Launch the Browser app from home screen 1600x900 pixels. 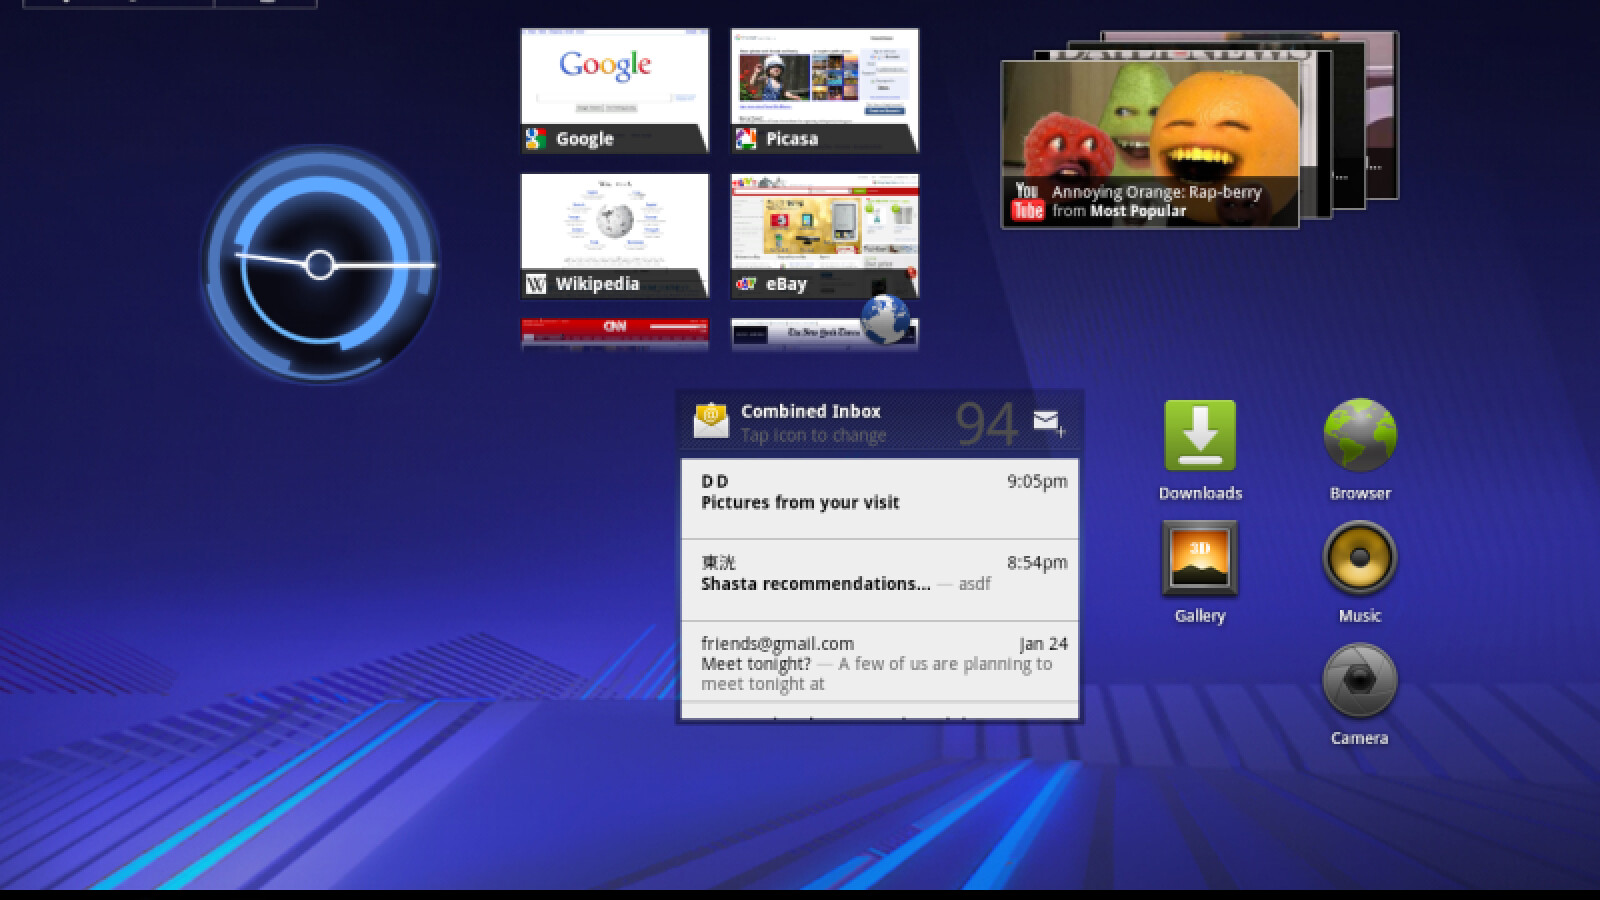1359,437
